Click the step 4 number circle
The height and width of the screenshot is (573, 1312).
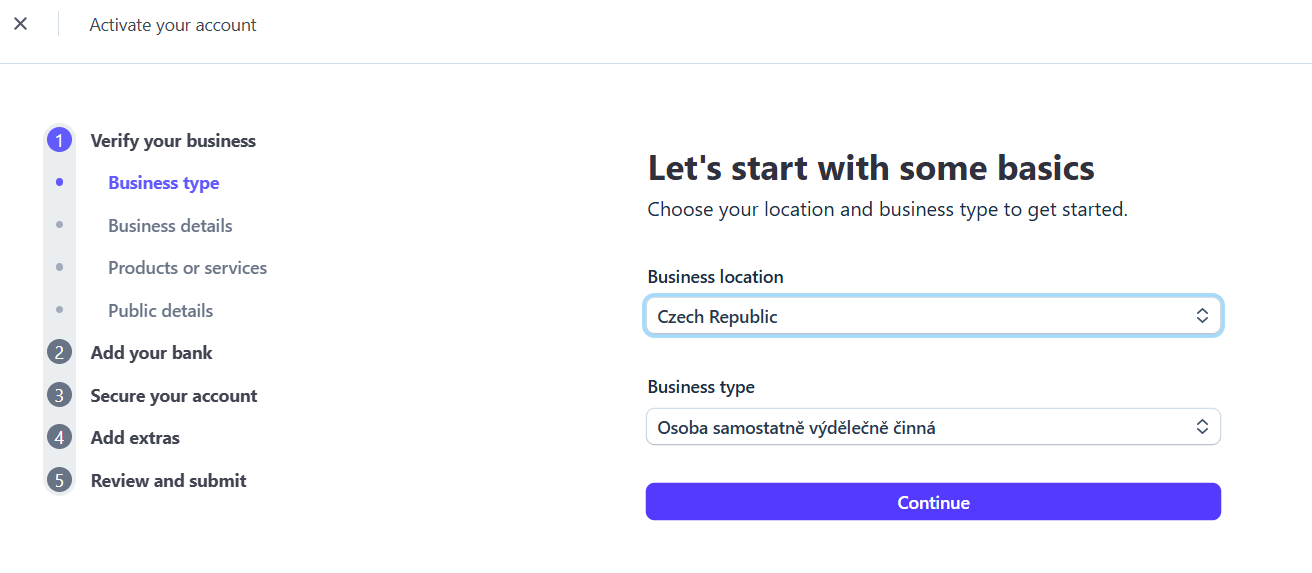[59, 438]
